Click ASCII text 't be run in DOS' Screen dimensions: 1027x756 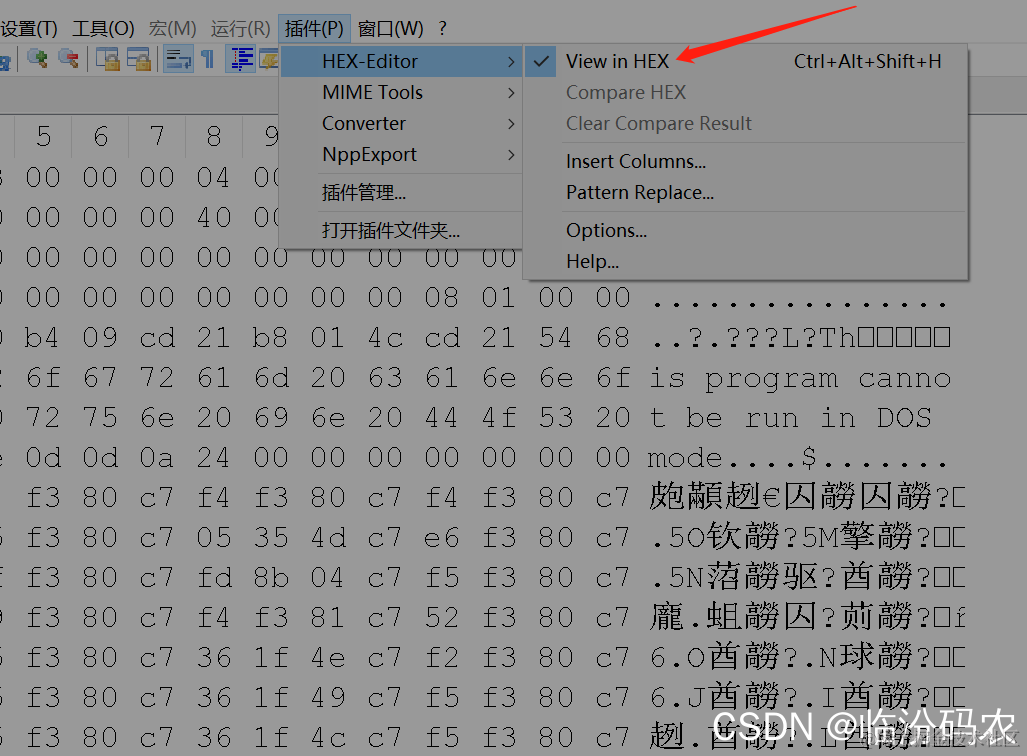[791, 418]
